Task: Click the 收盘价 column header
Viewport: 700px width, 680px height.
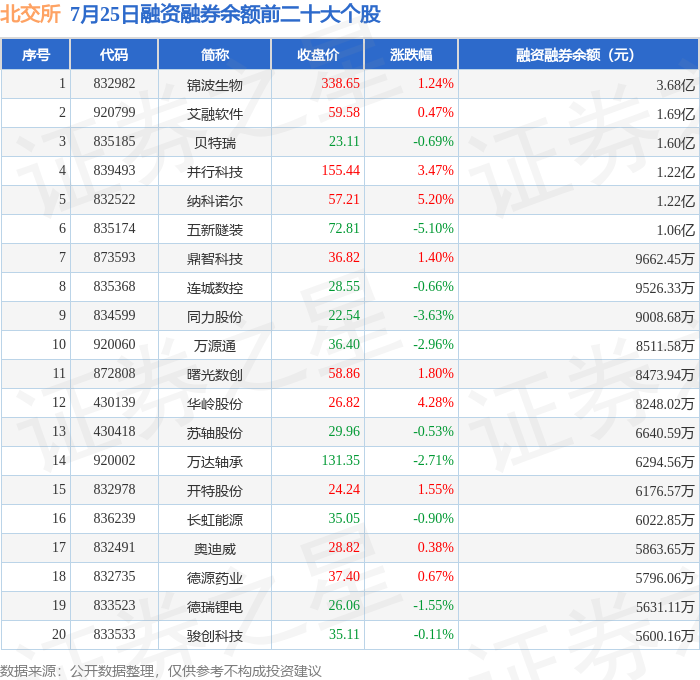Action: coord(318,54)
